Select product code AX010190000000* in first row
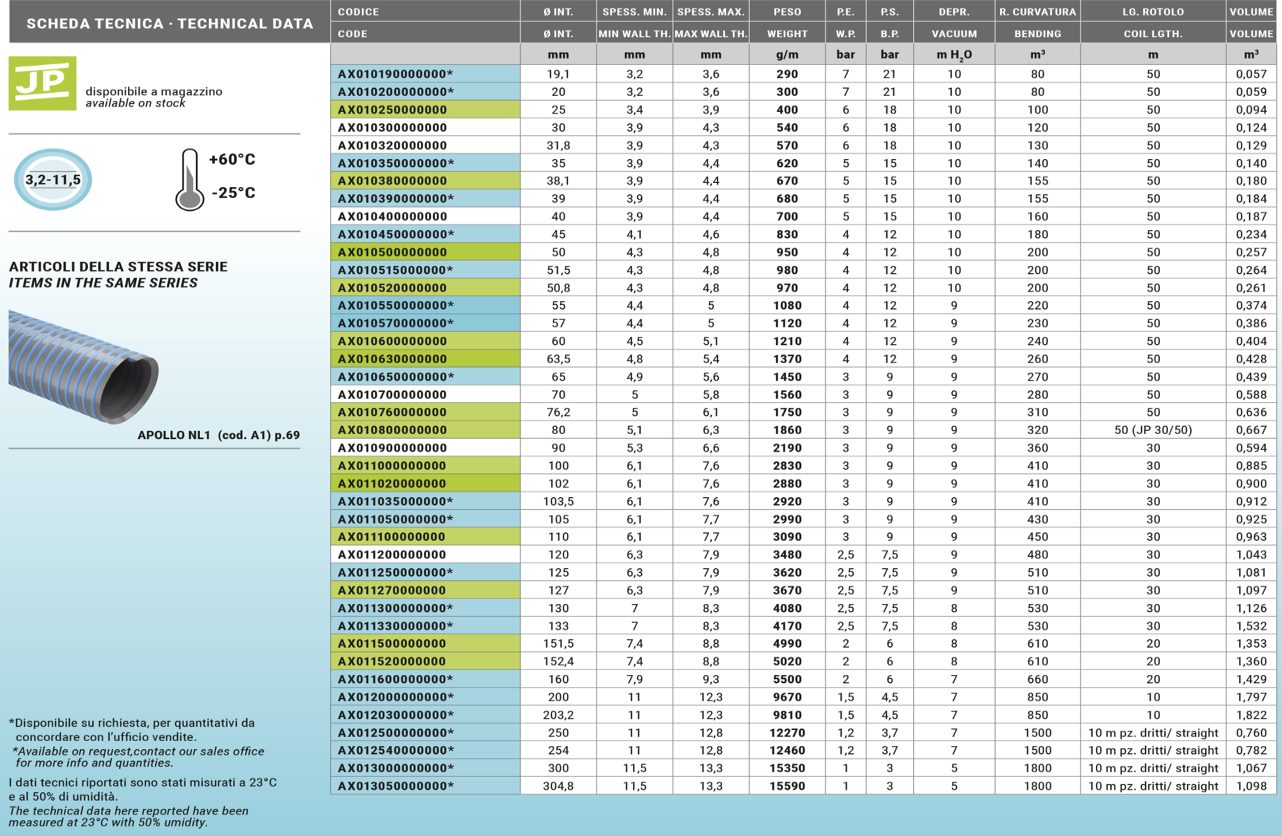The image size is (1282, 836). (x=395, y=74)
